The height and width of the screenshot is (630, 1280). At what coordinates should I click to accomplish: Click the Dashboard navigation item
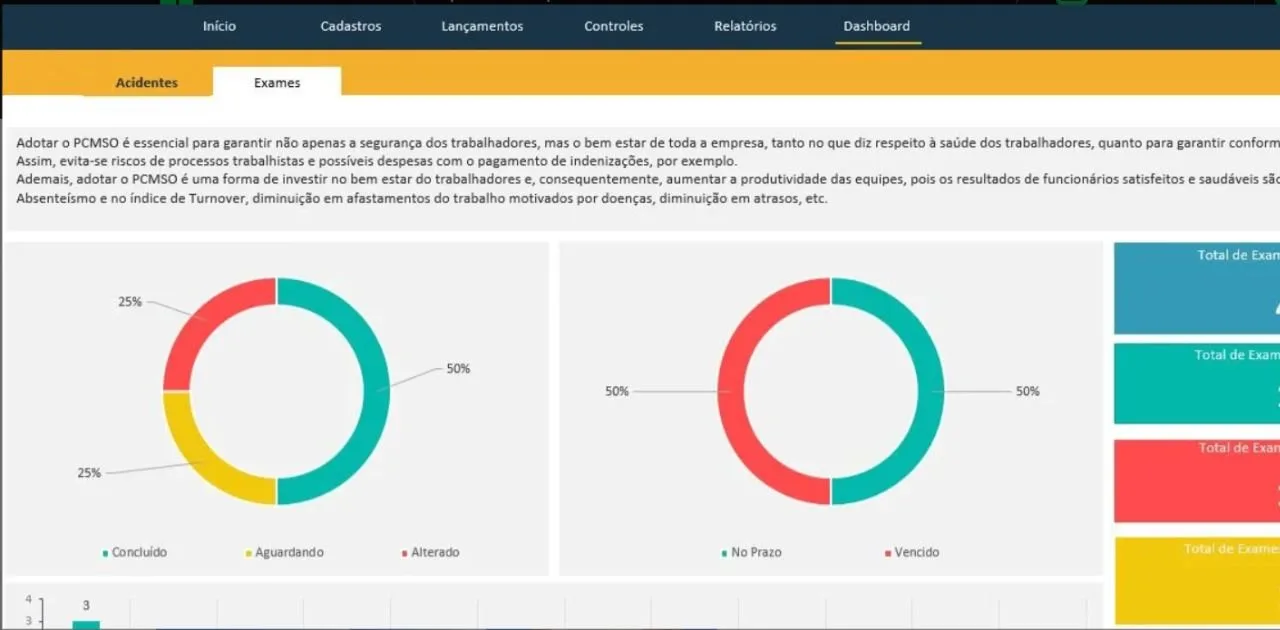click(876, 26)
